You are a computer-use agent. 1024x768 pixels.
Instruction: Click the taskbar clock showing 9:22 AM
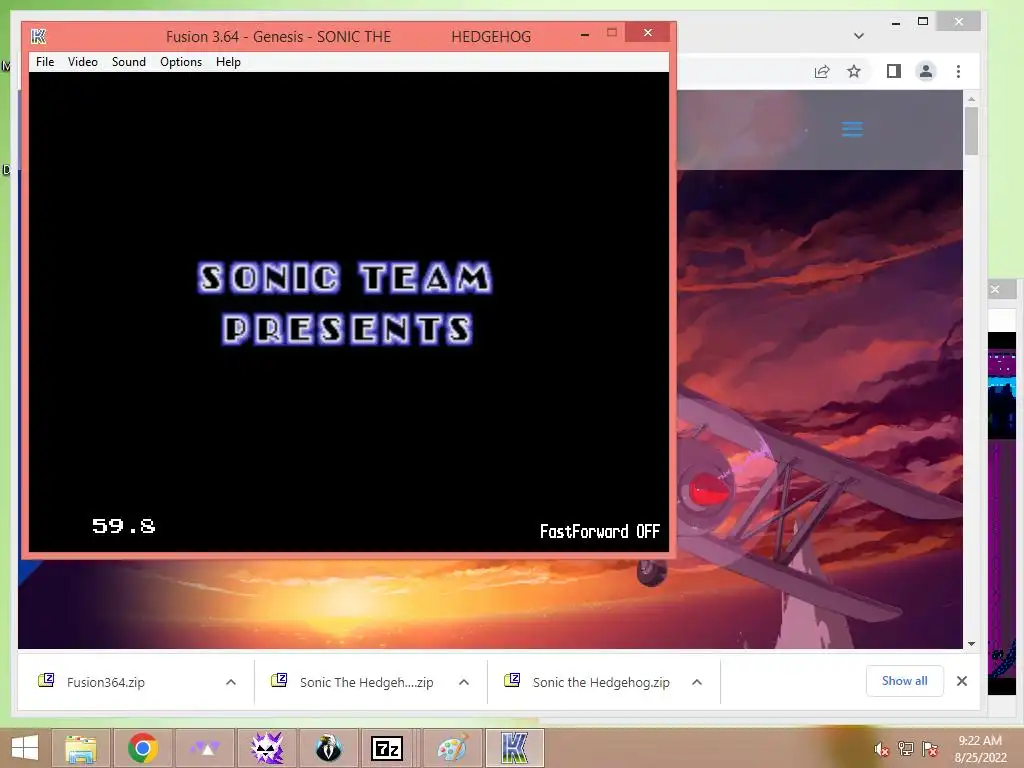pyautogui.click(x=980, y=748)
